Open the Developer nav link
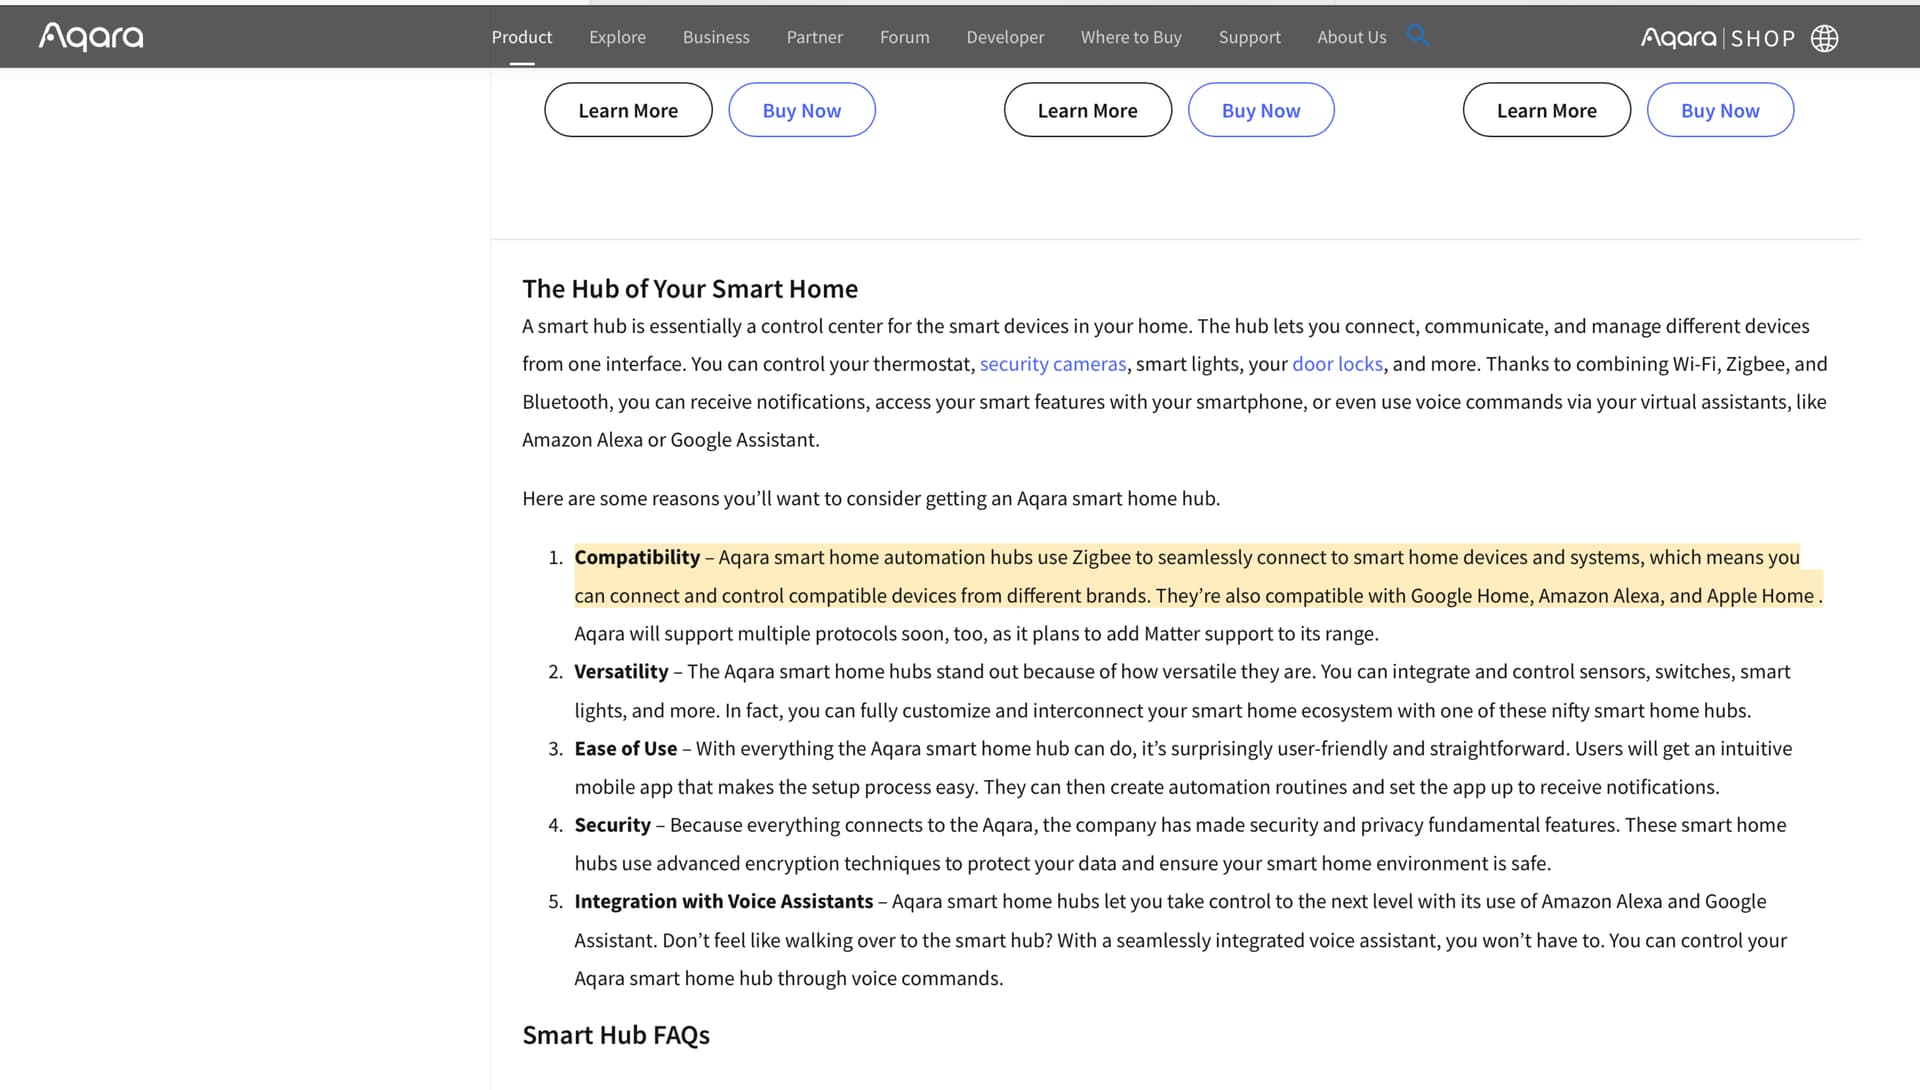The width and height of the screenshot is (1920, 1090). coord(1005,37)
